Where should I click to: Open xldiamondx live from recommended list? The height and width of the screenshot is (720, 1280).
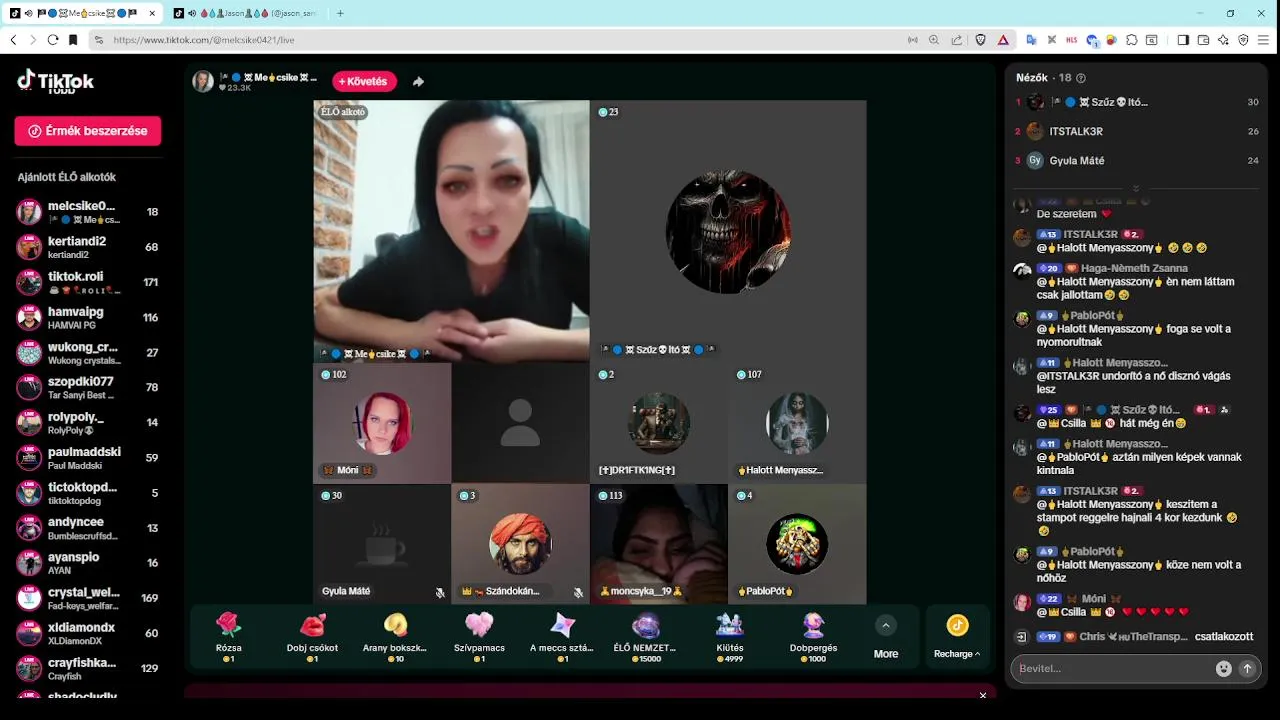(x=88, y=633)
